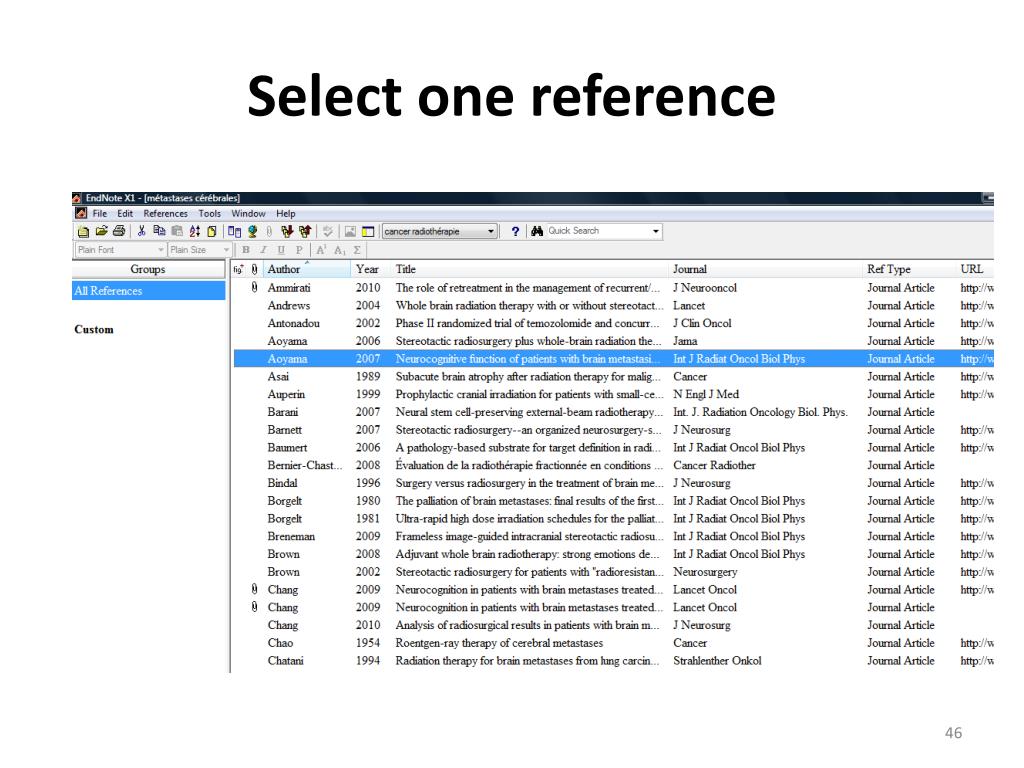Open the Tools menu
The width and height of the screenshot is (1024, 768).
coord(210,213)
